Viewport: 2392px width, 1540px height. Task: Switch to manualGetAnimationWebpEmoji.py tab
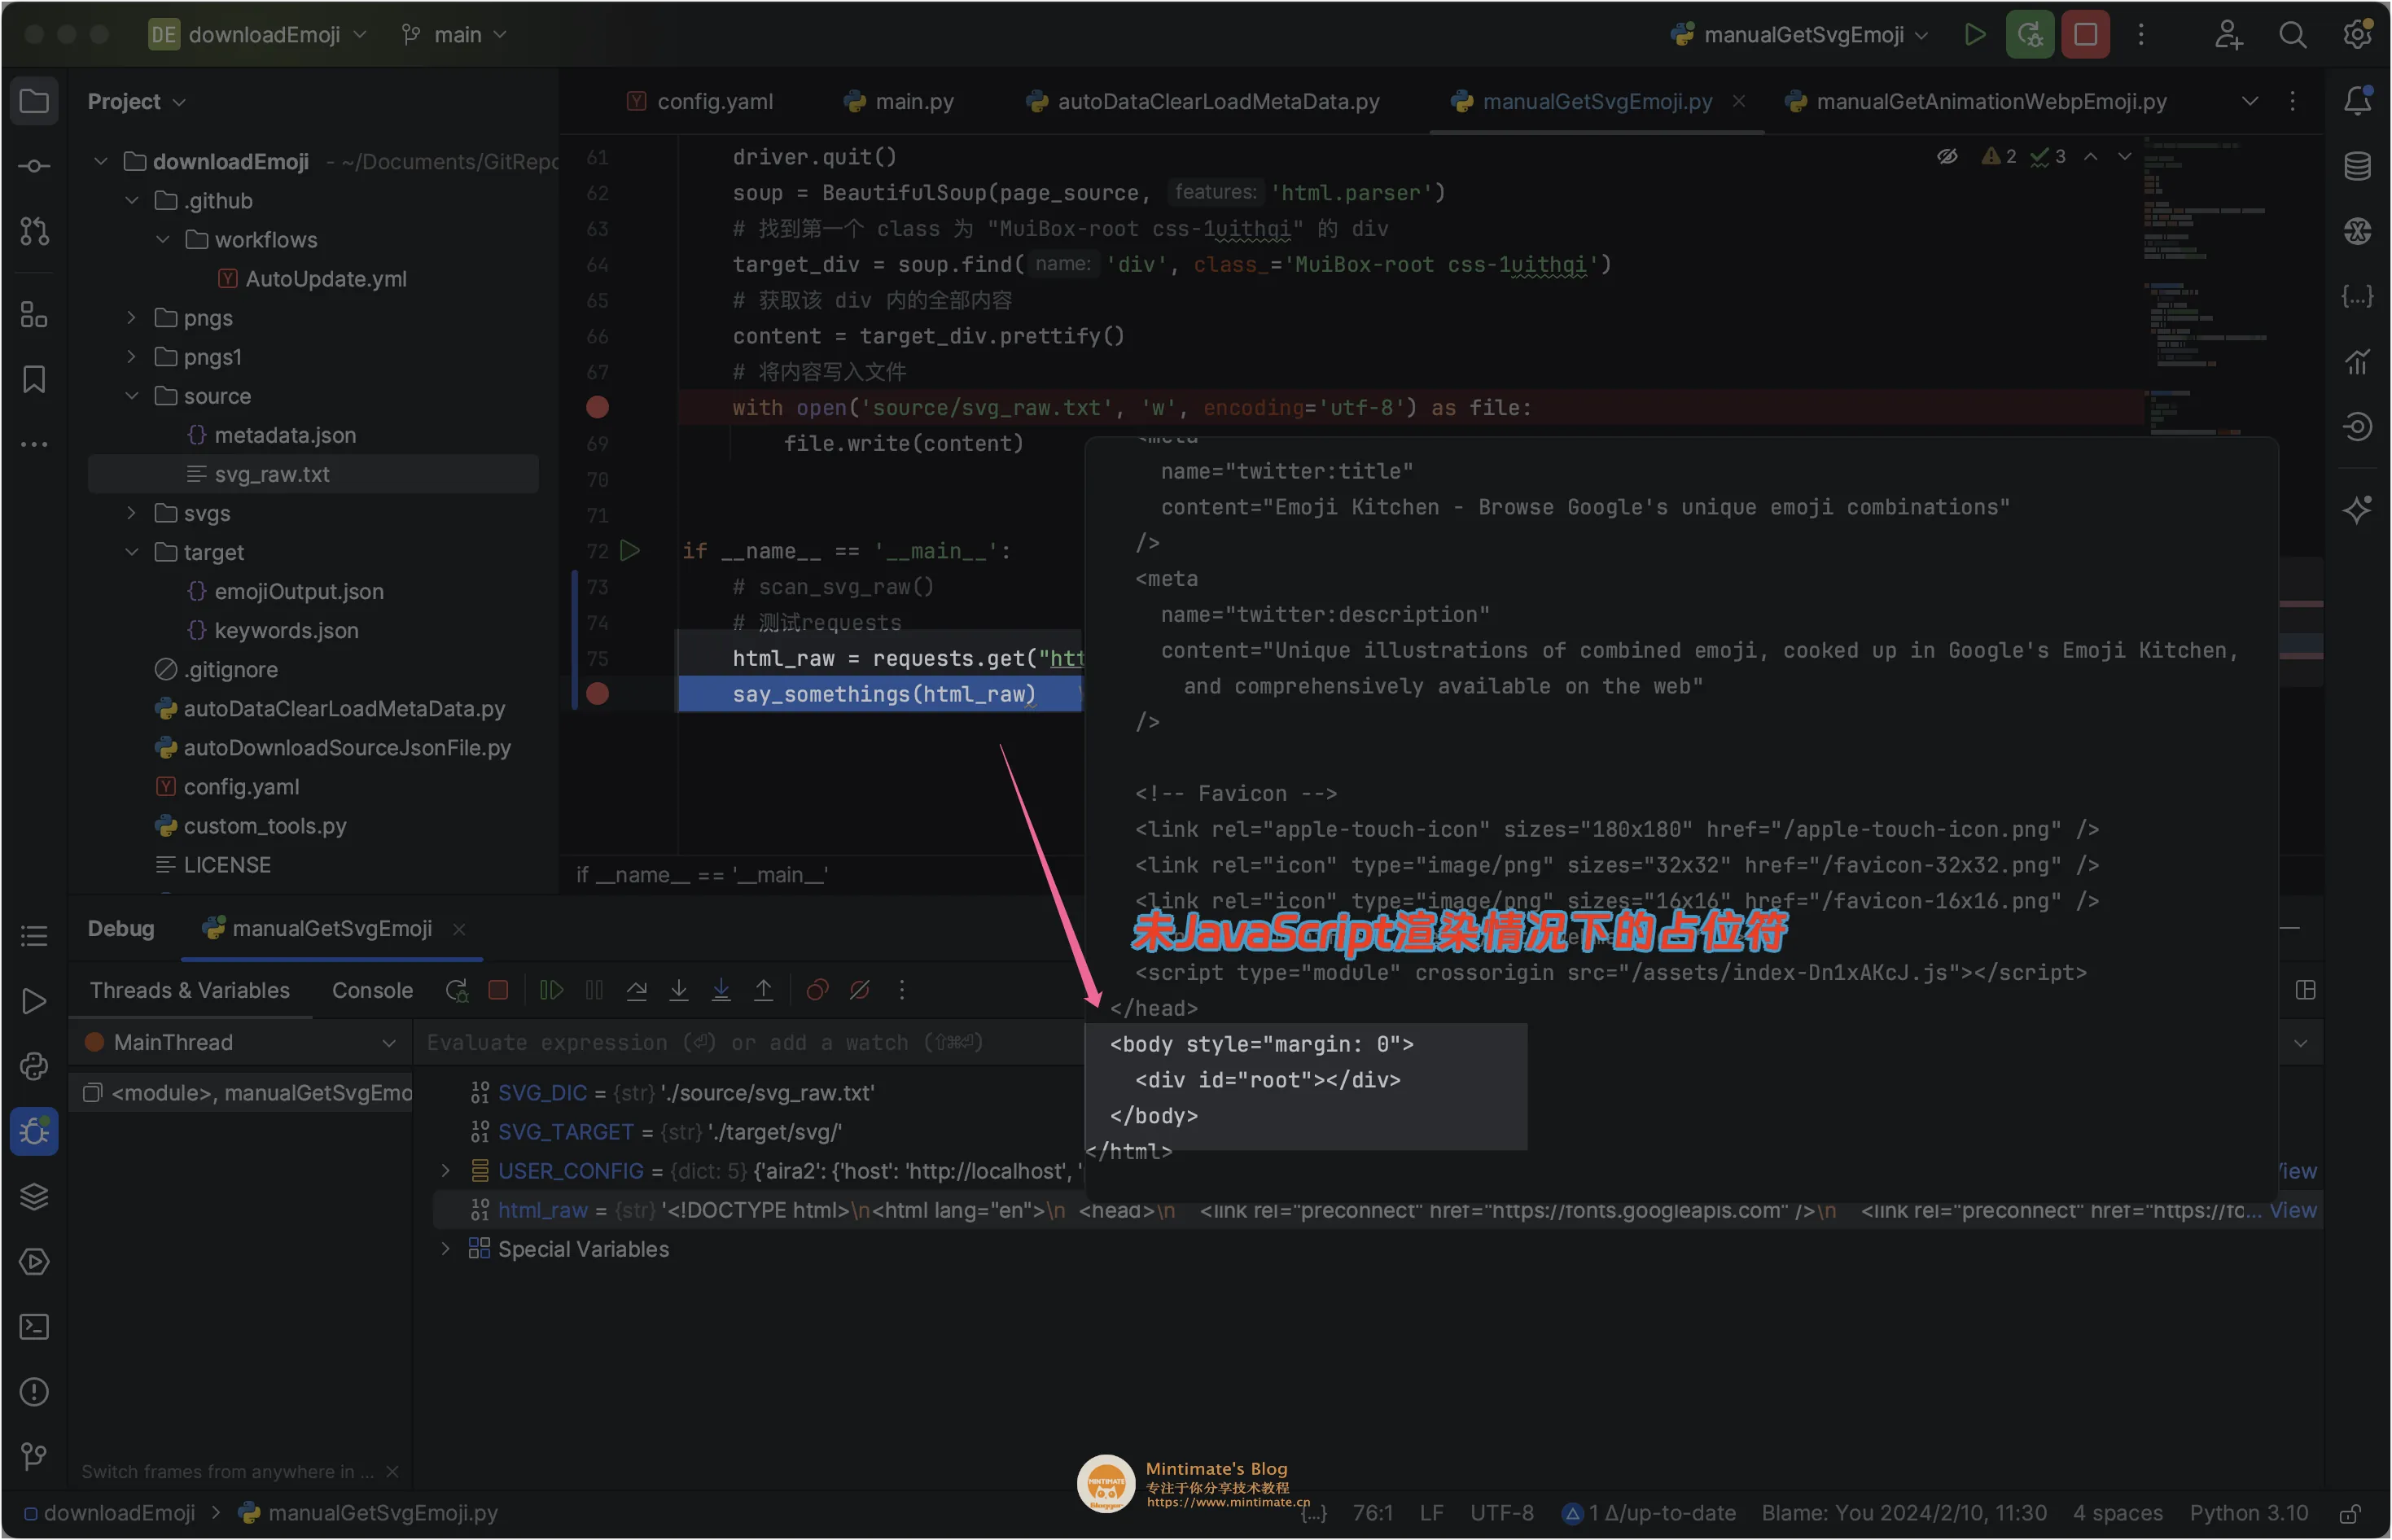point(1977,101)
